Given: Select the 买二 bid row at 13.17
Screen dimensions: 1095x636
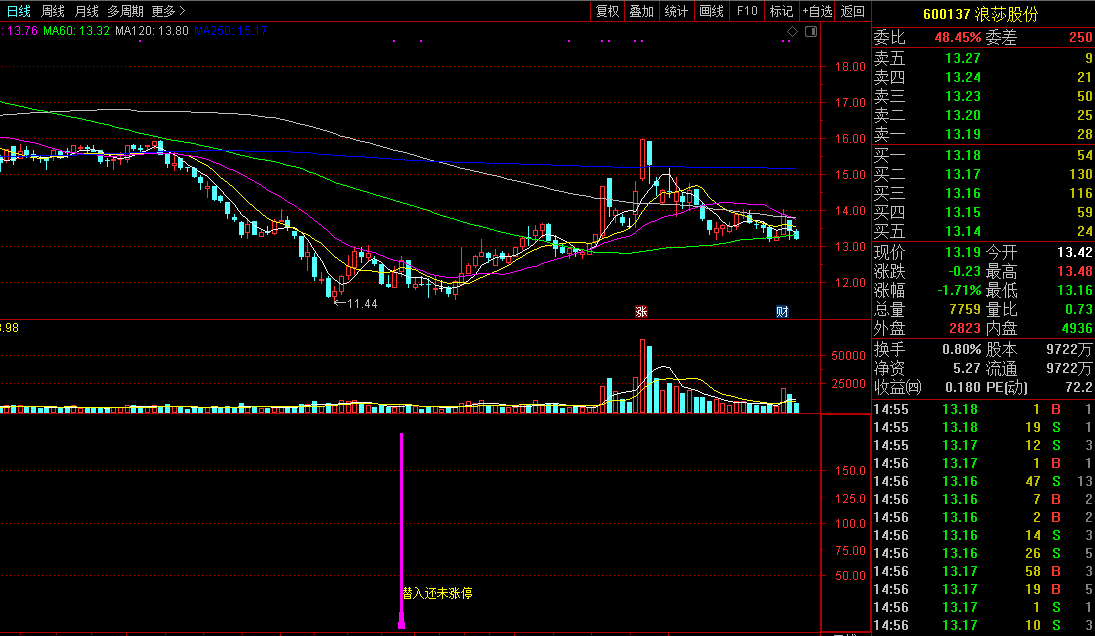Looking at the screenshot, I should point(983,174).
